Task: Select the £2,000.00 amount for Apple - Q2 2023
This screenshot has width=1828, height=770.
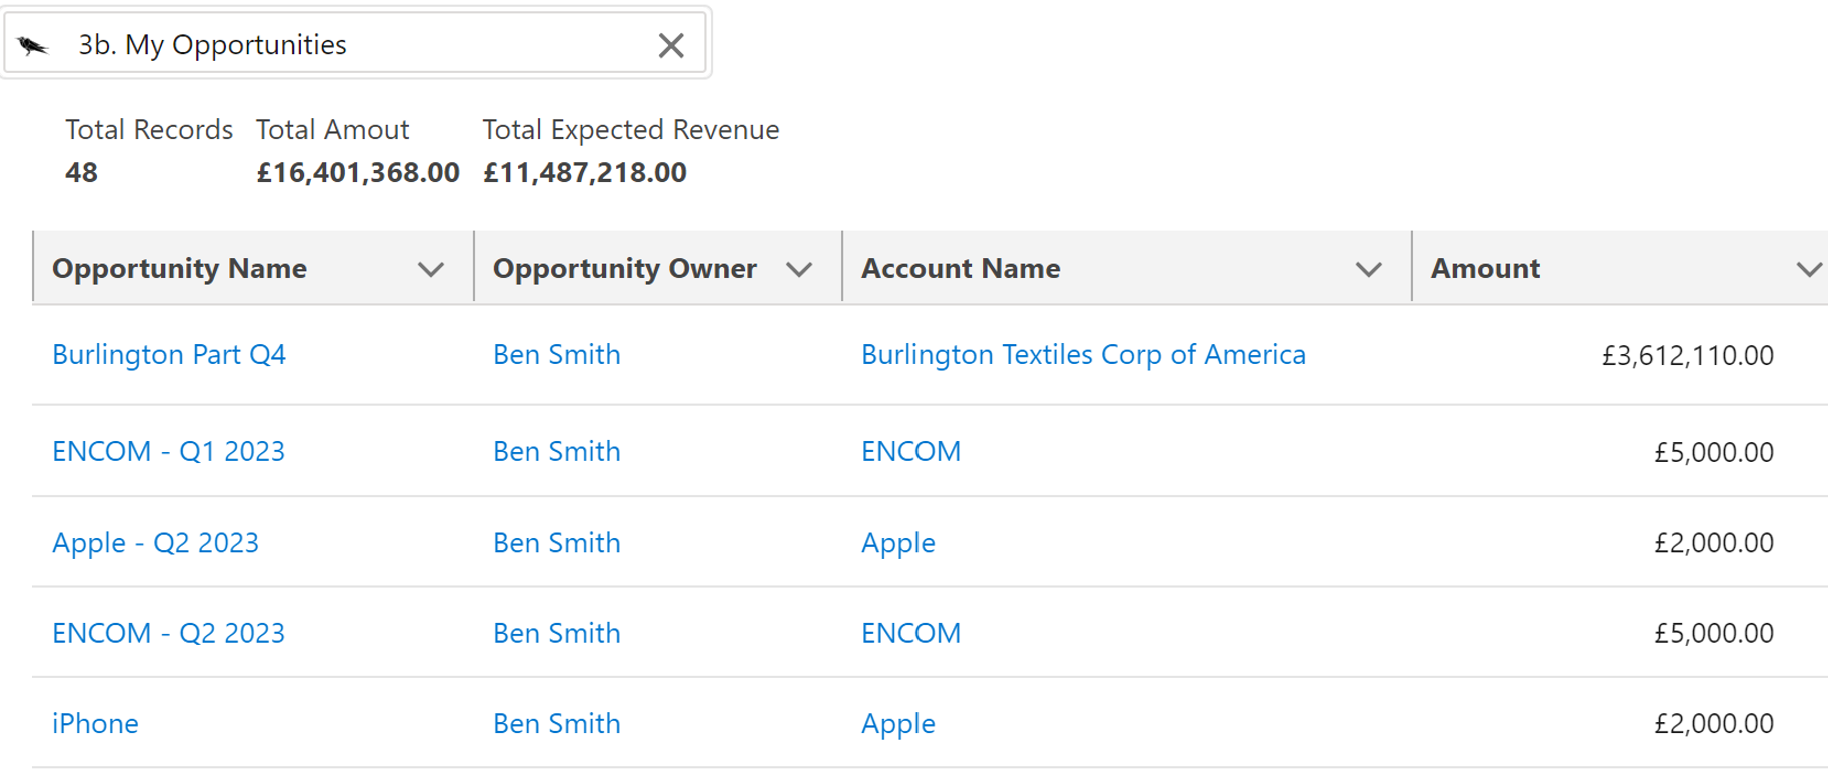Action: (1714, 543)
